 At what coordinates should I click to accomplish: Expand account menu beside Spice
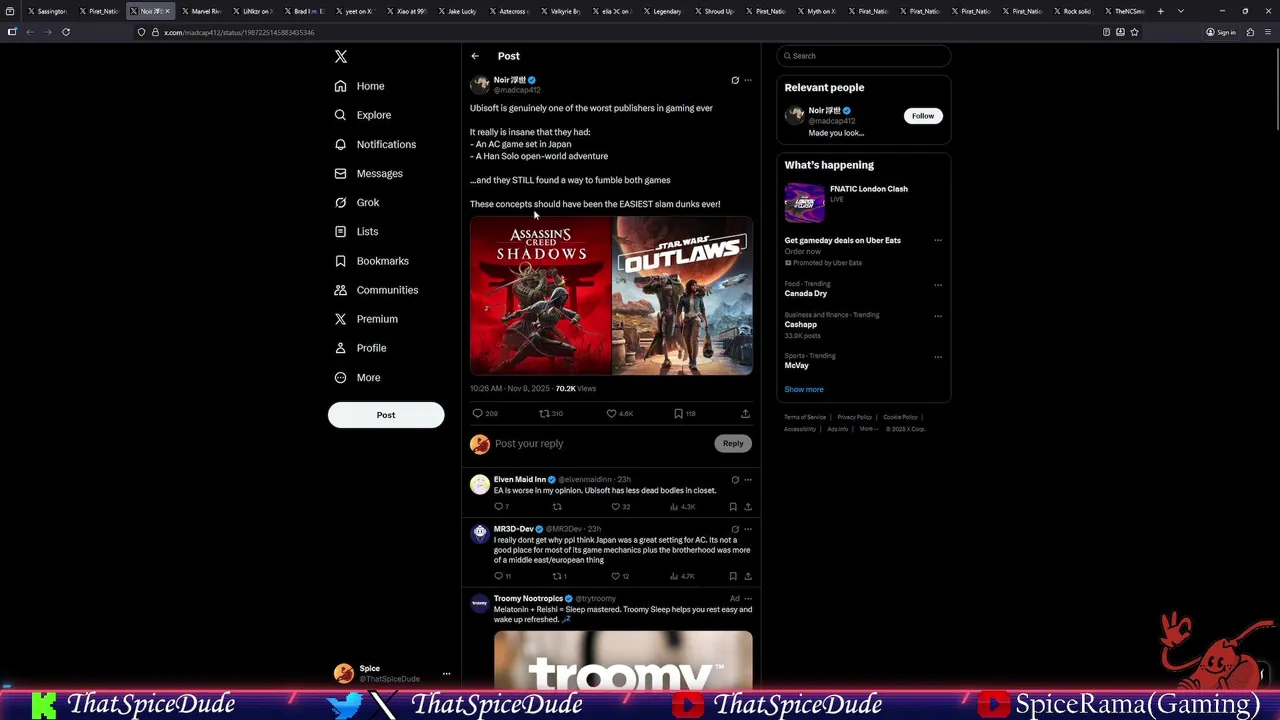tap(446, 674)
